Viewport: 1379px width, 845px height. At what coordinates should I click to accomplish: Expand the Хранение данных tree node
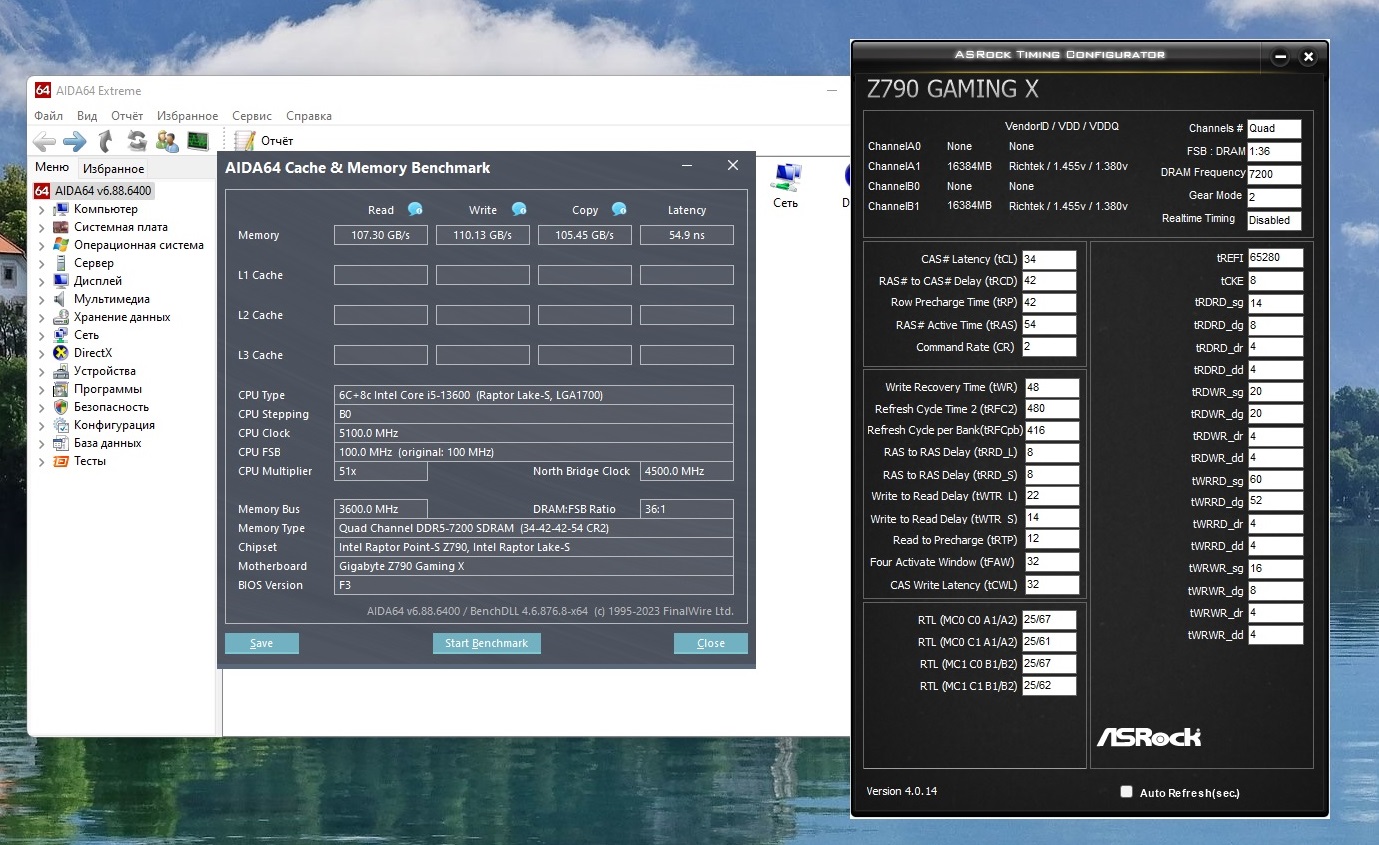tap(41, 317)
